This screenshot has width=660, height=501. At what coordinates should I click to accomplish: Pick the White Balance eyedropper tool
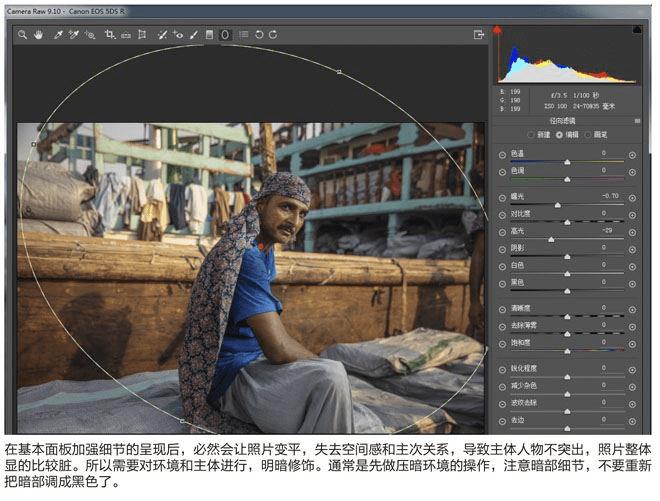pyautogui.click(x=58, y=35)
